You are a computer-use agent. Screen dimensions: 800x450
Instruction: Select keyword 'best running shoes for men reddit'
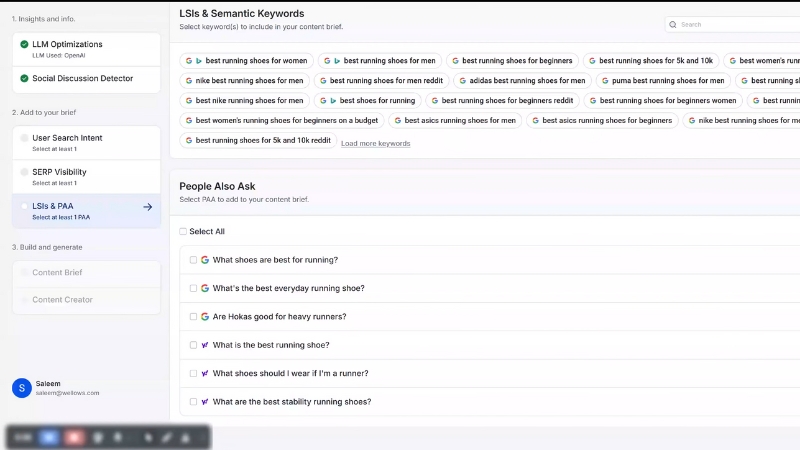tap(381, 81)
